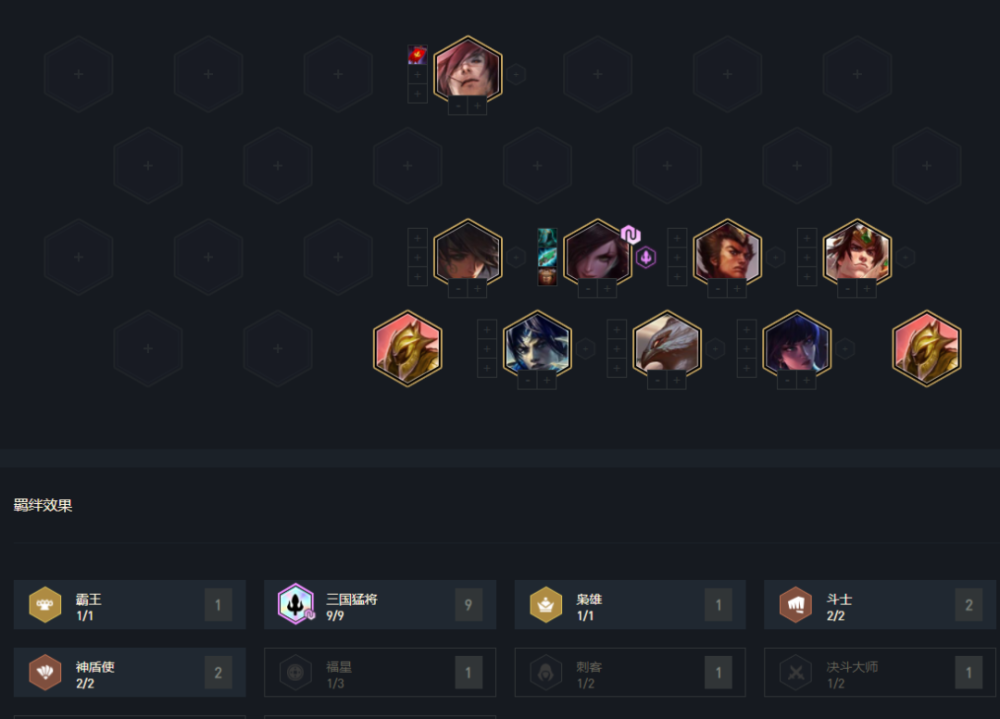Open the 枭雄 trait card
This screenshot has width=1000, height=719.
tap(630, 604)
